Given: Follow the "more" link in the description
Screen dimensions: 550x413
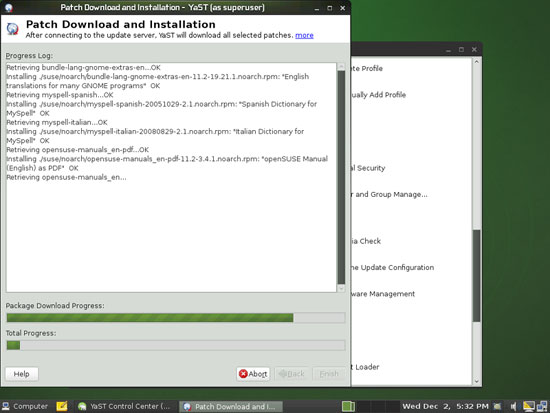Looking at the screenshot, I should point(304,35).
